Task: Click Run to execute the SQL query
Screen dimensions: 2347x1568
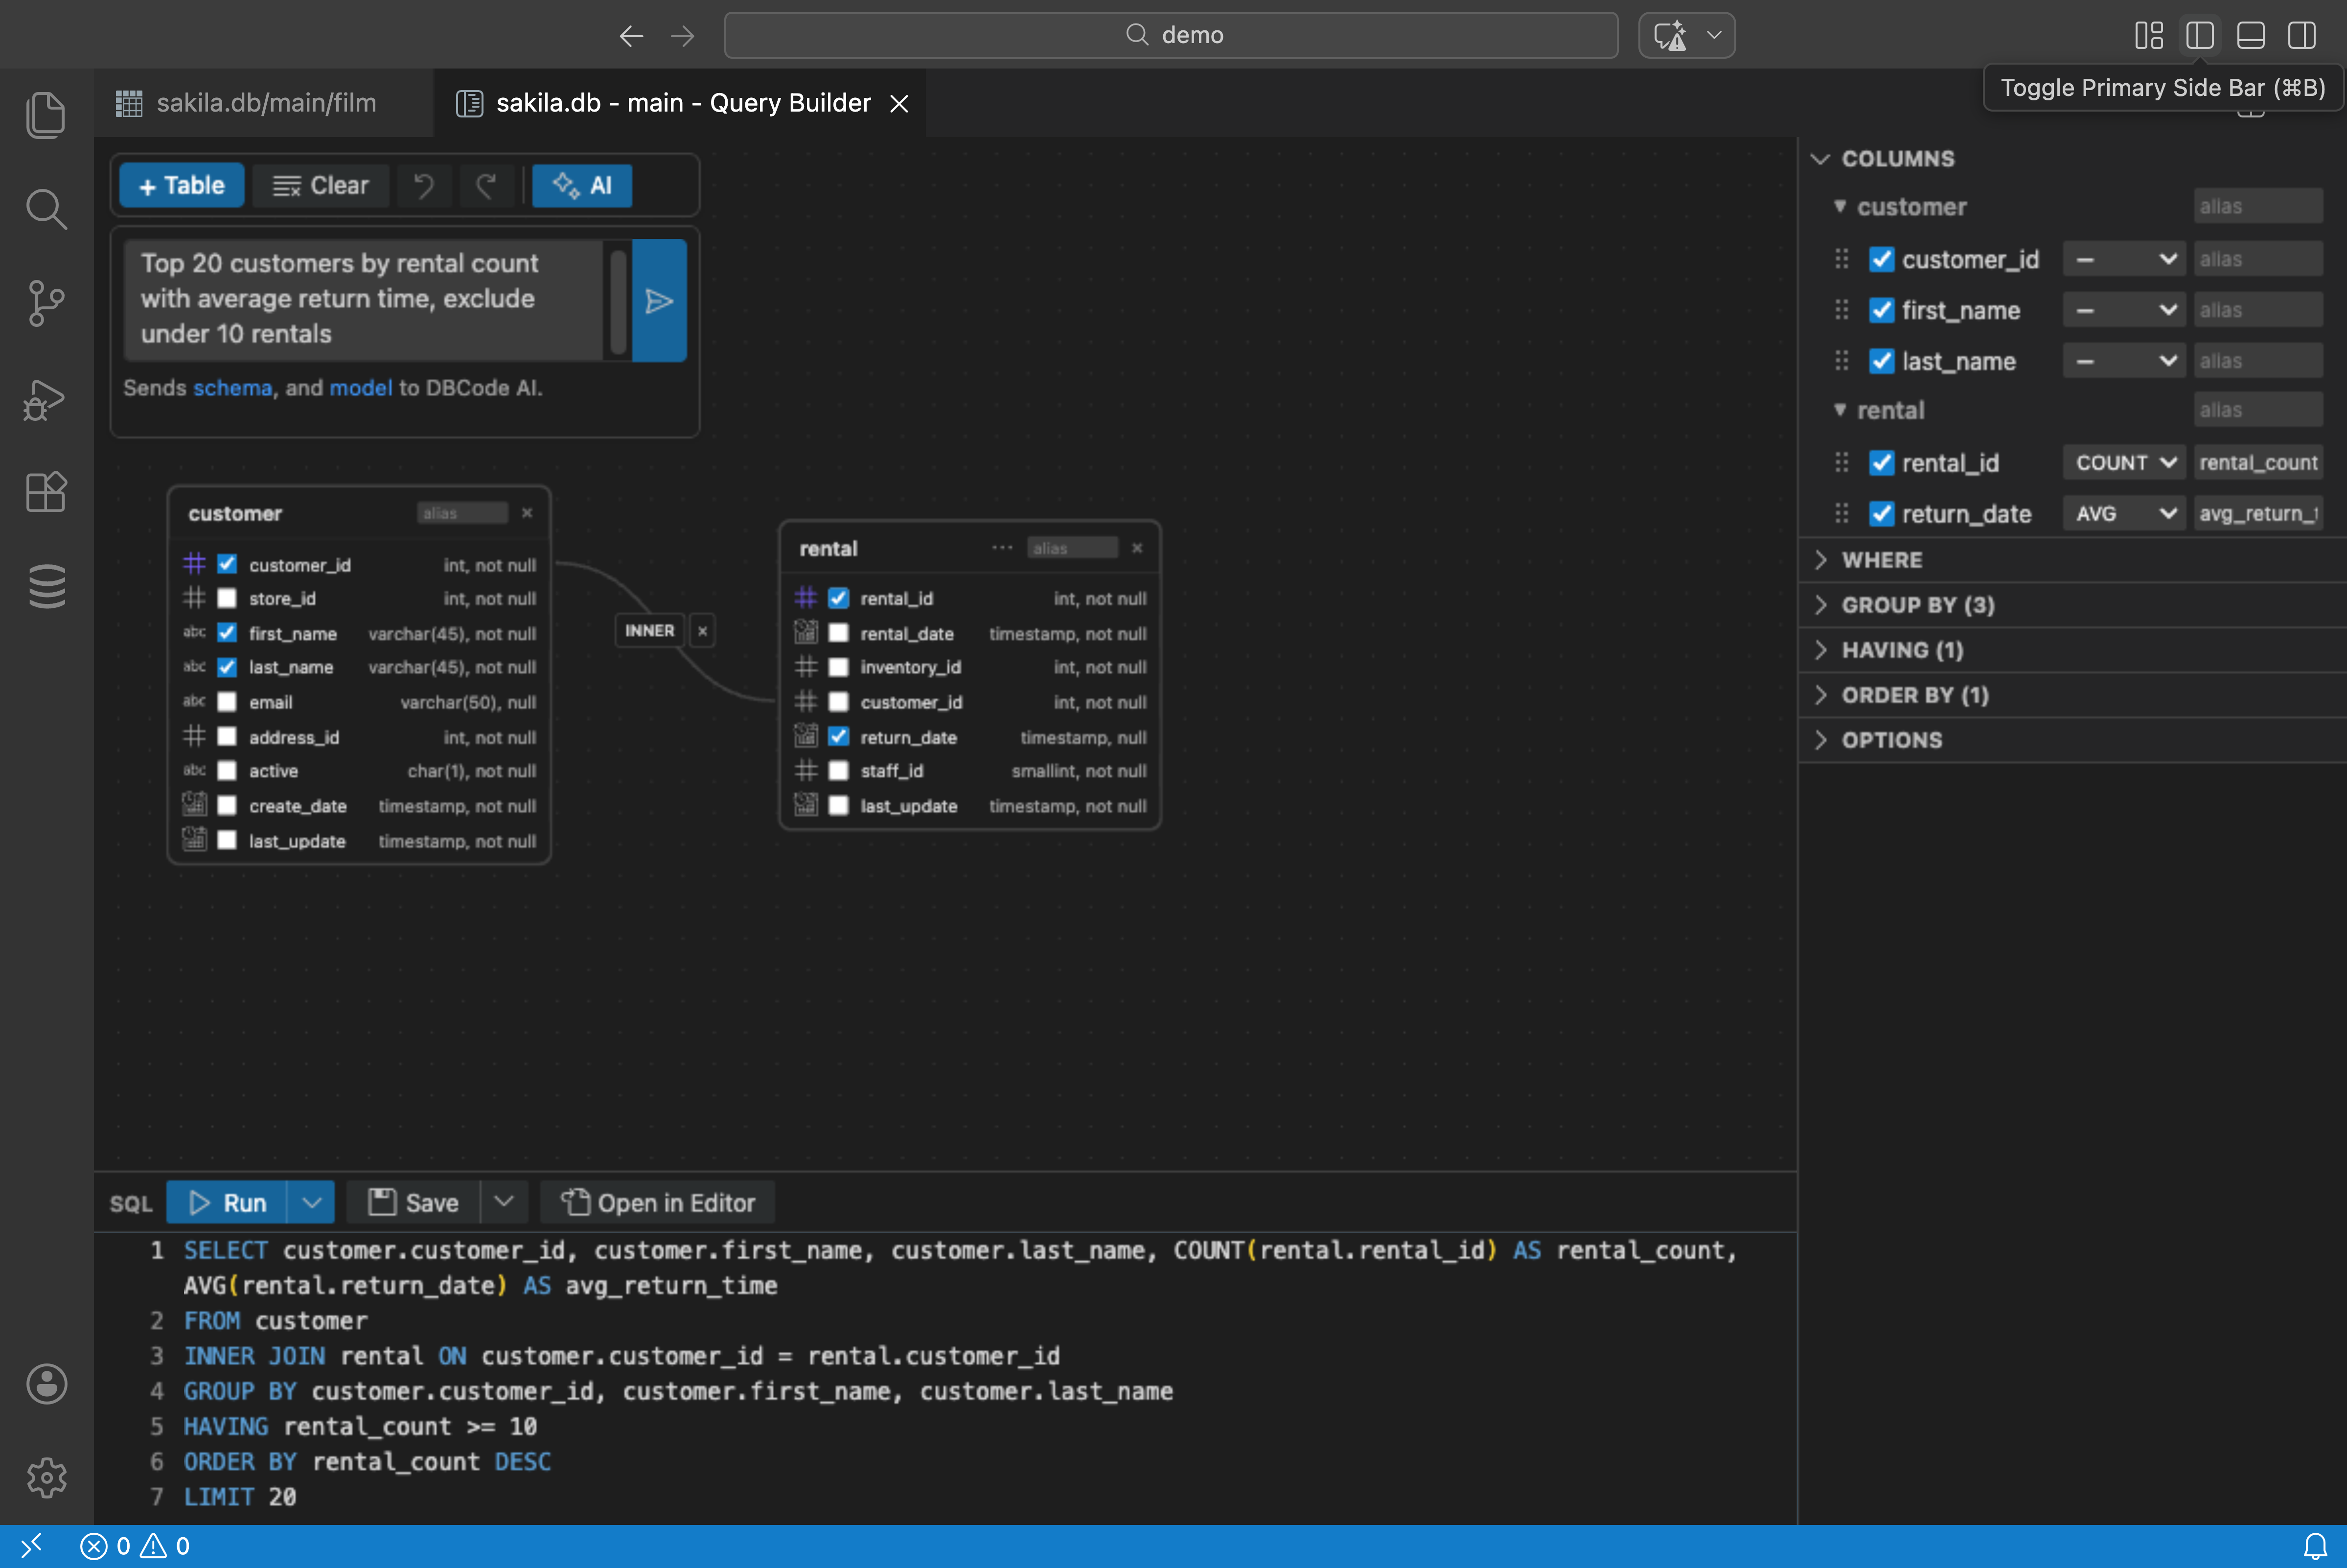Action: tap(233, 1202)
